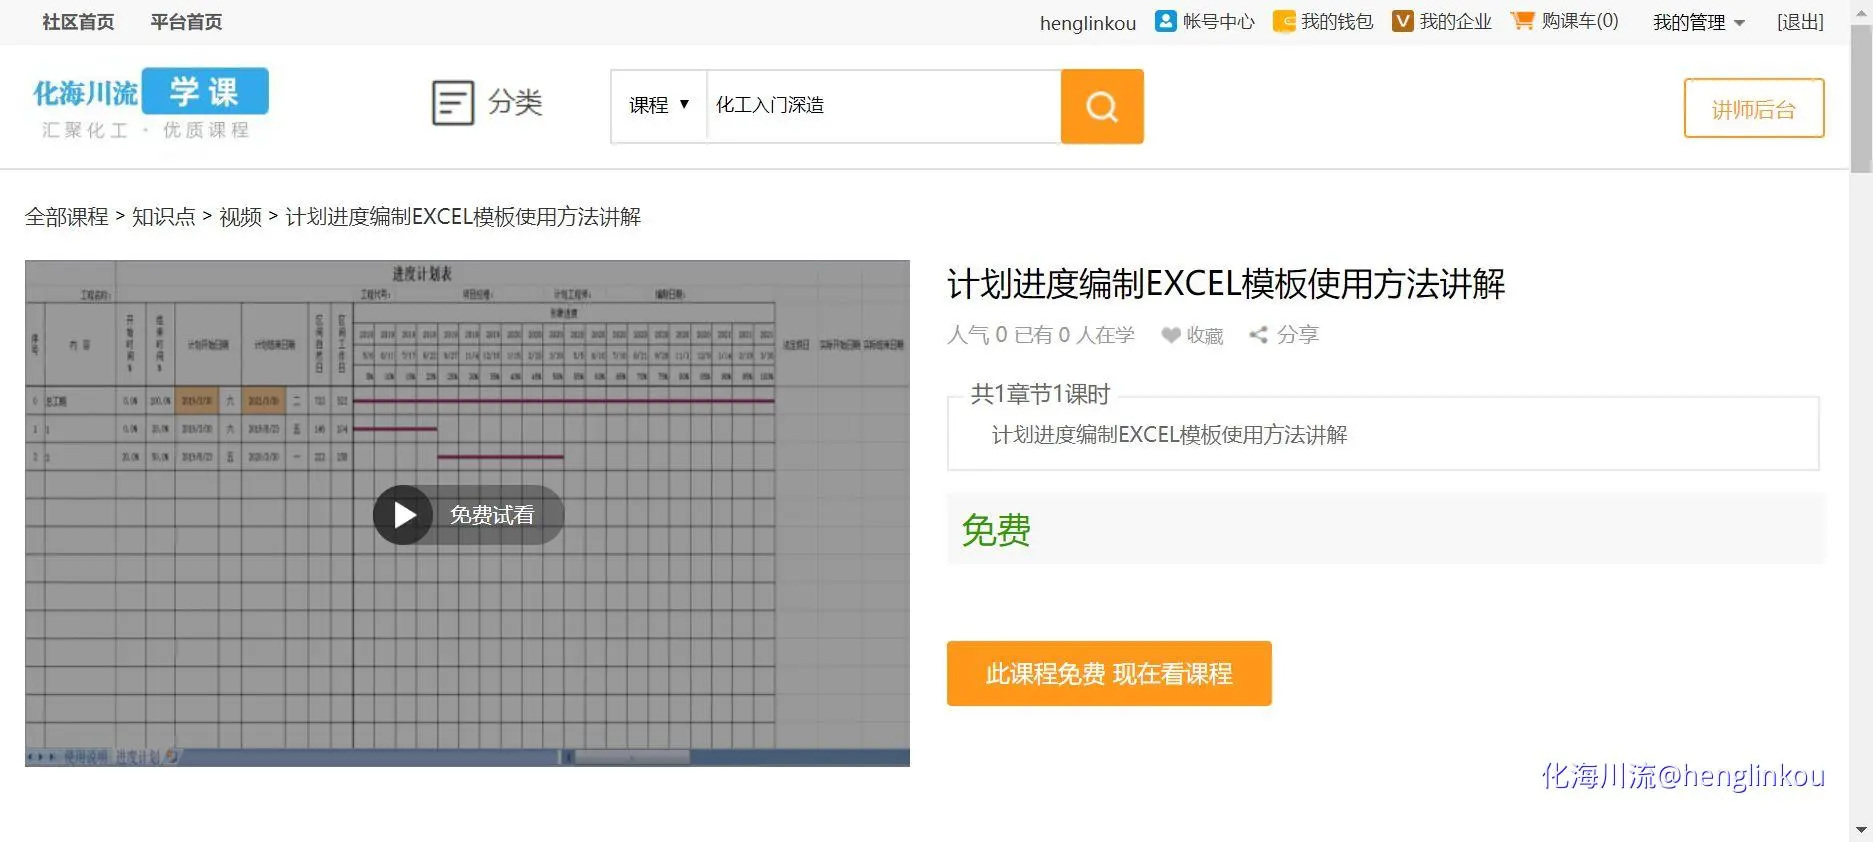1873x842 pixels.
Task: Click the 化海川流 学课 logo
Action: [150, 103]
